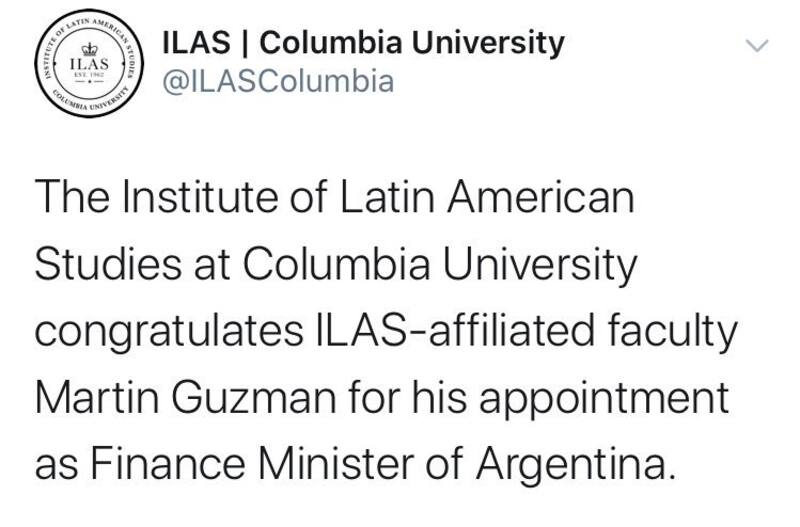Click the "ILAS" lettering inside the seal

tap(89, 63)
